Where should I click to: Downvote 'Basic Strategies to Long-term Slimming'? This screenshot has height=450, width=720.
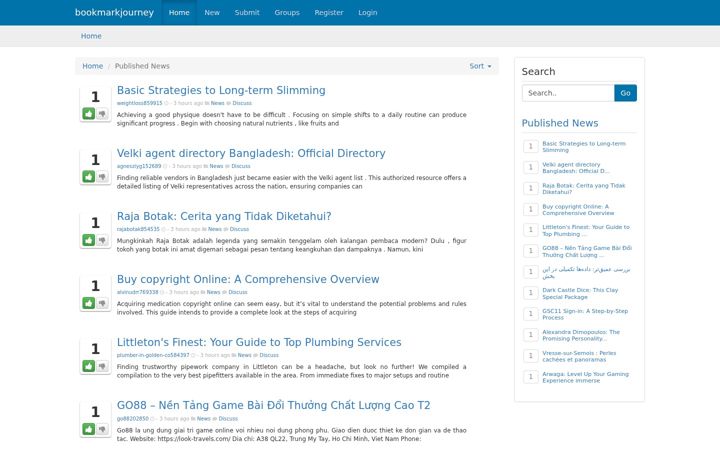click(x=102, y=113)
